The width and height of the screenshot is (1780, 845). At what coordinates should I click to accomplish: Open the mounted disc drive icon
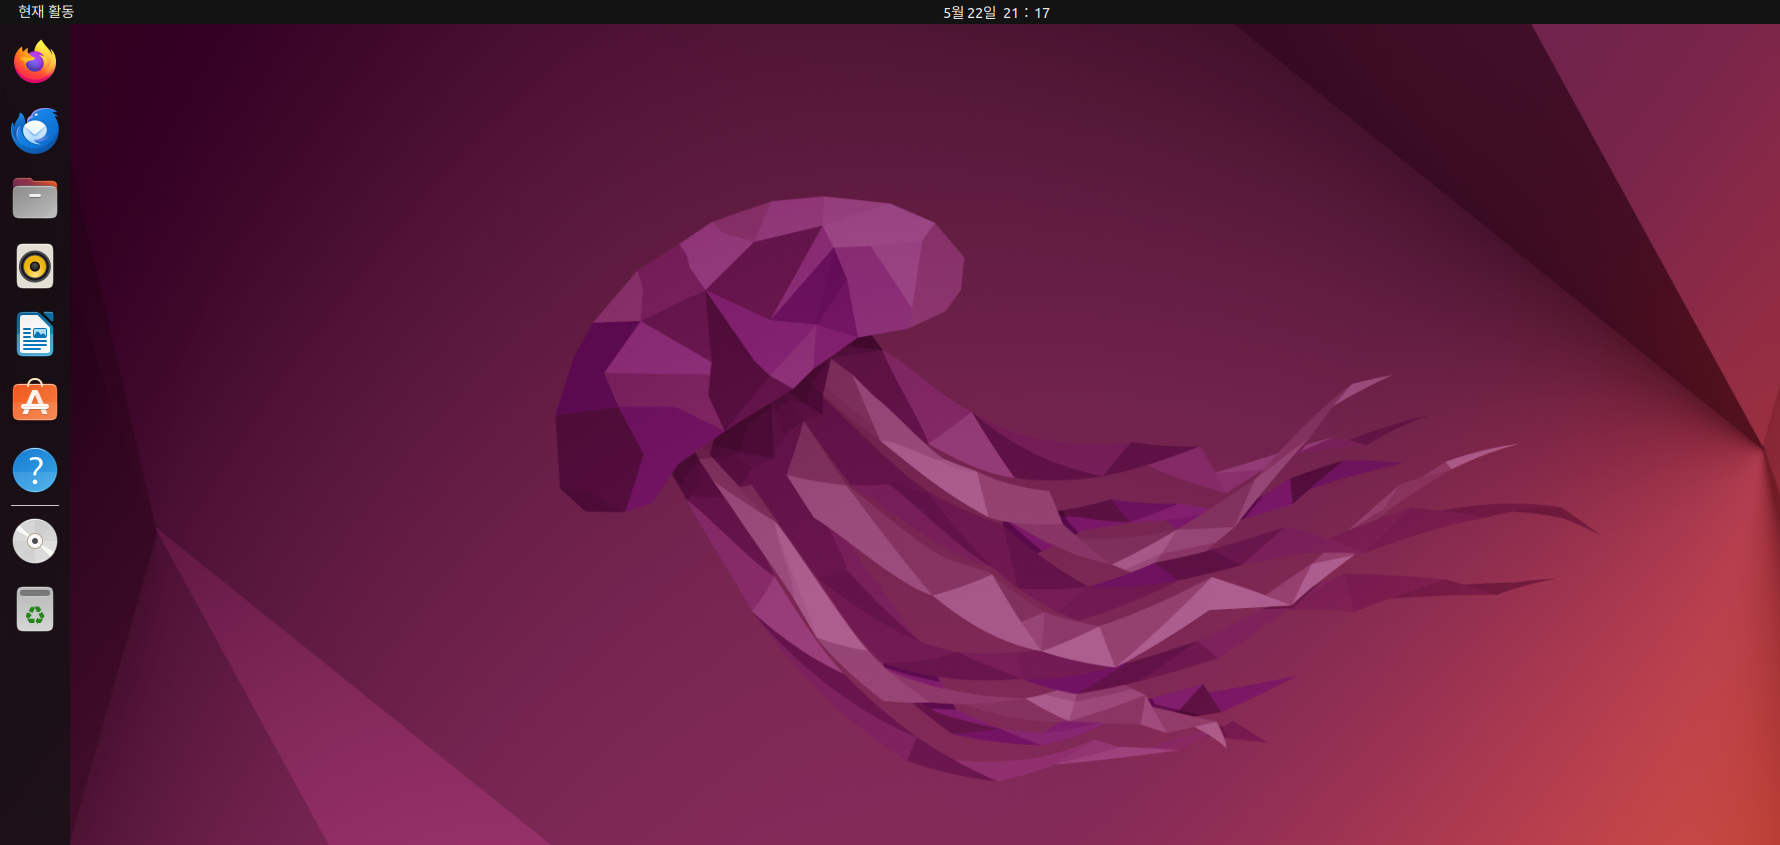tap(35, 541)
